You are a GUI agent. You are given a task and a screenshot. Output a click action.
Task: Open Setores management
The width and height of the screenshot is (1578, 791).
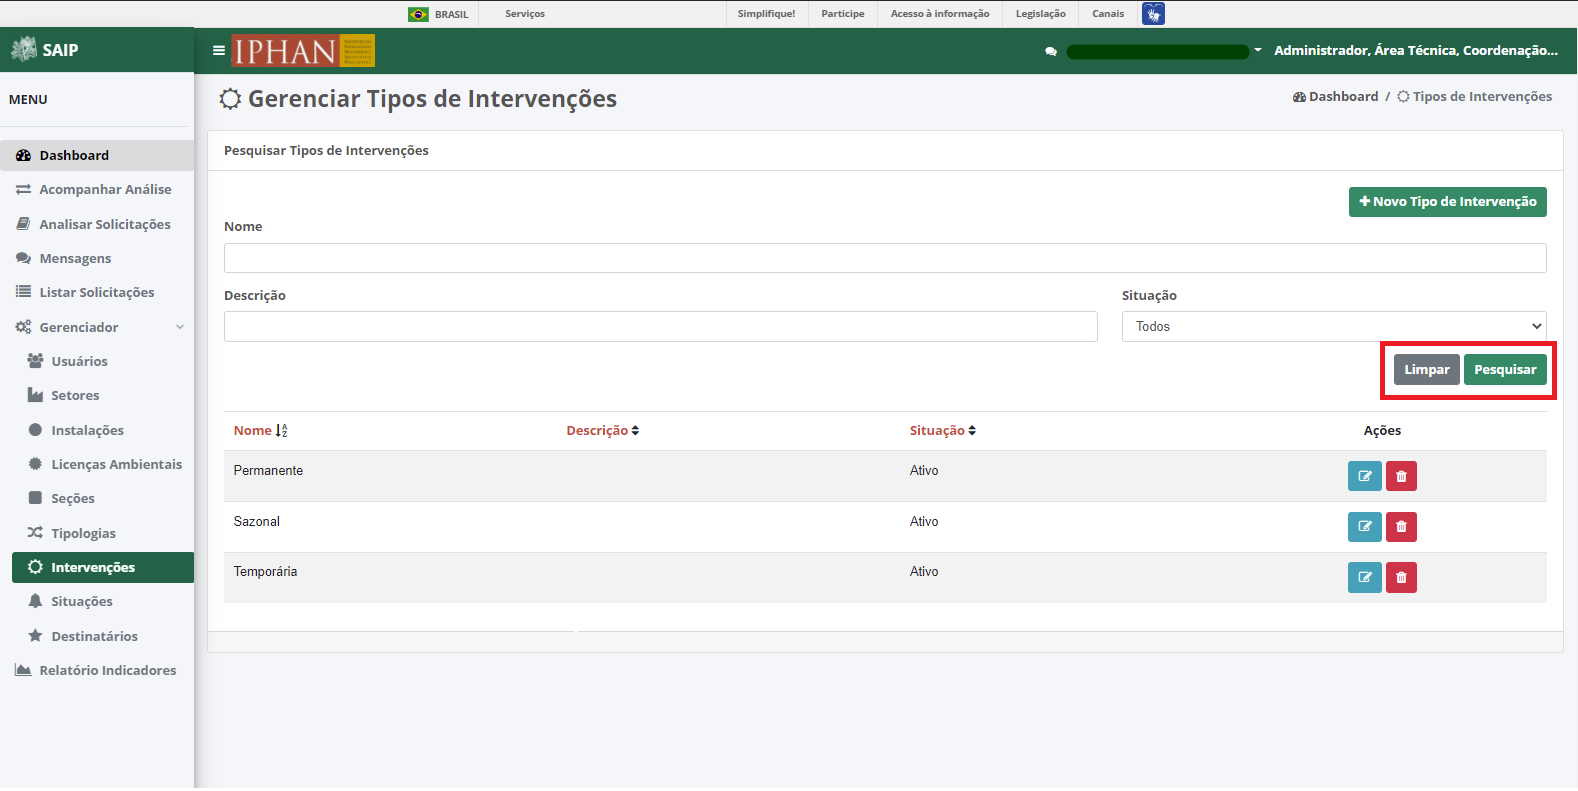[103, 396]
